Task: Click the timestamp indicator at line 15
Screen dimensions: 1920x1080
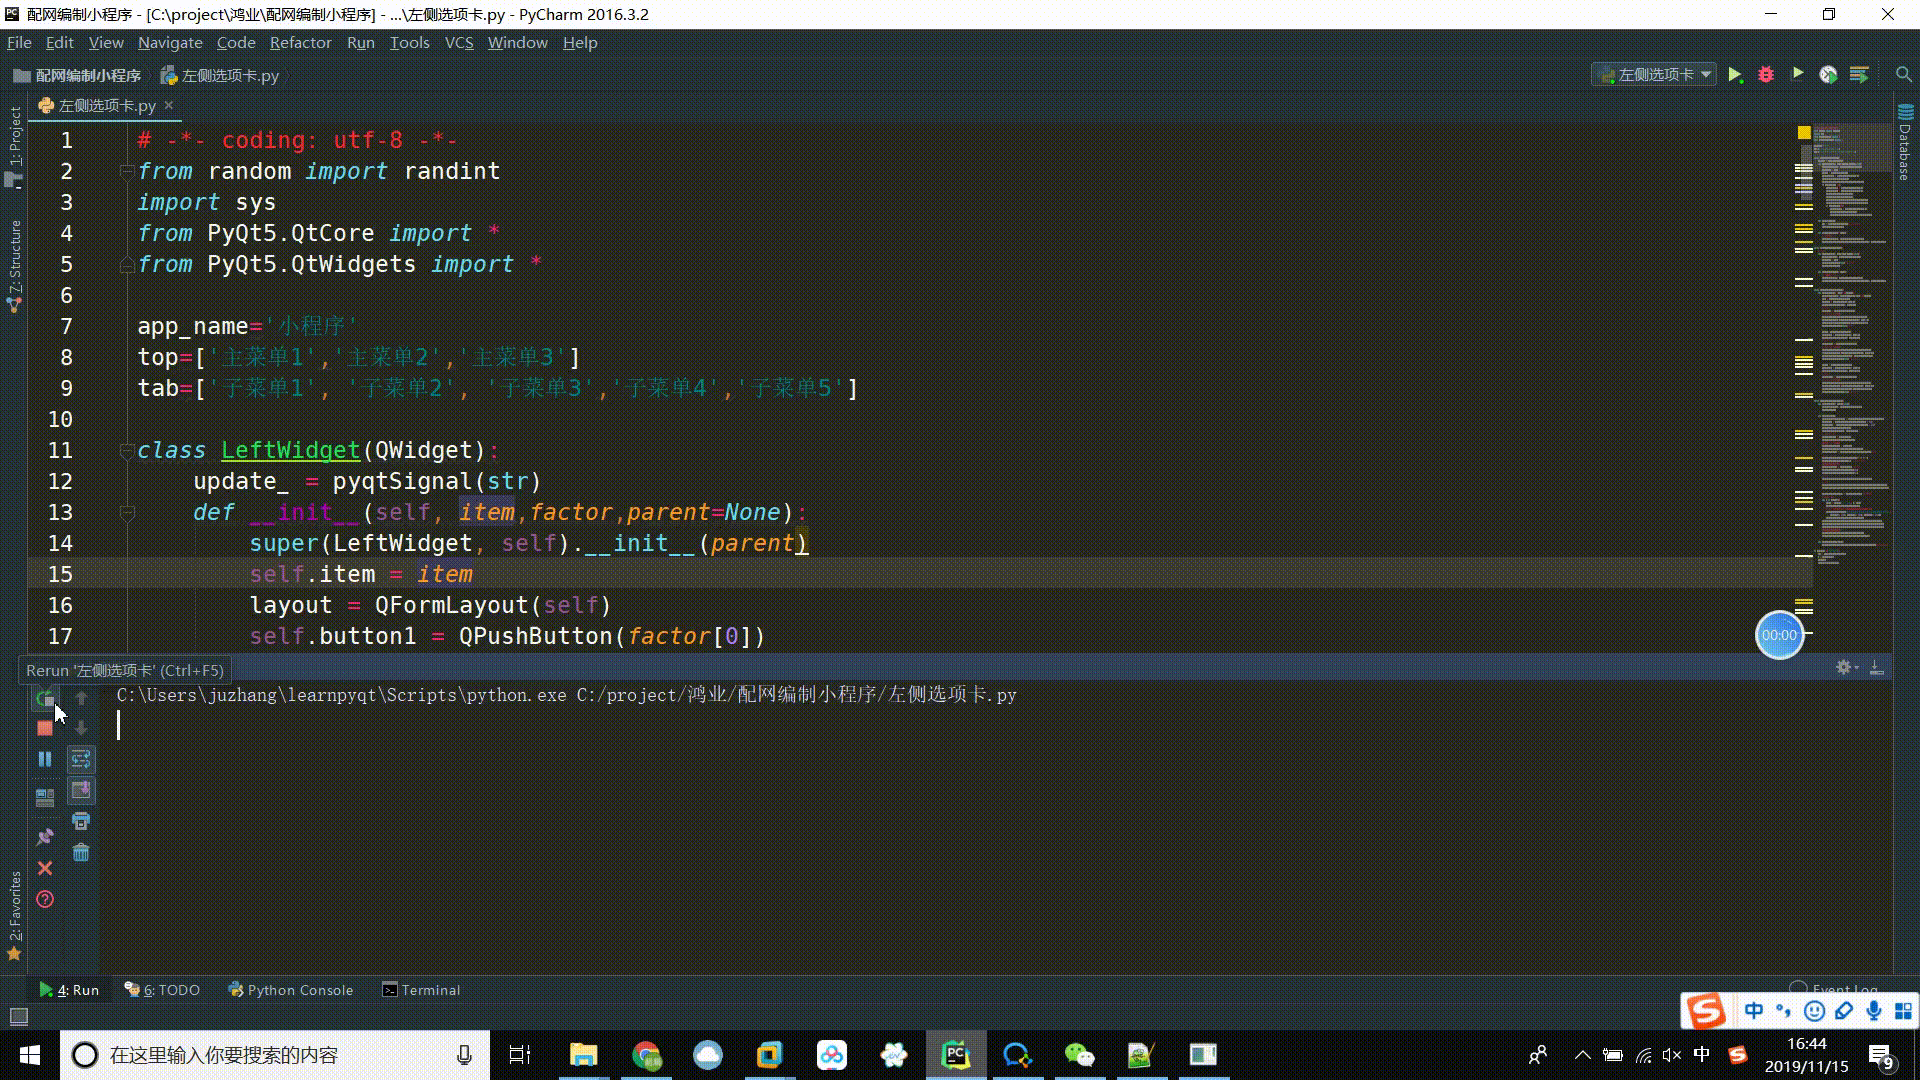Action: click(1779, 634)
